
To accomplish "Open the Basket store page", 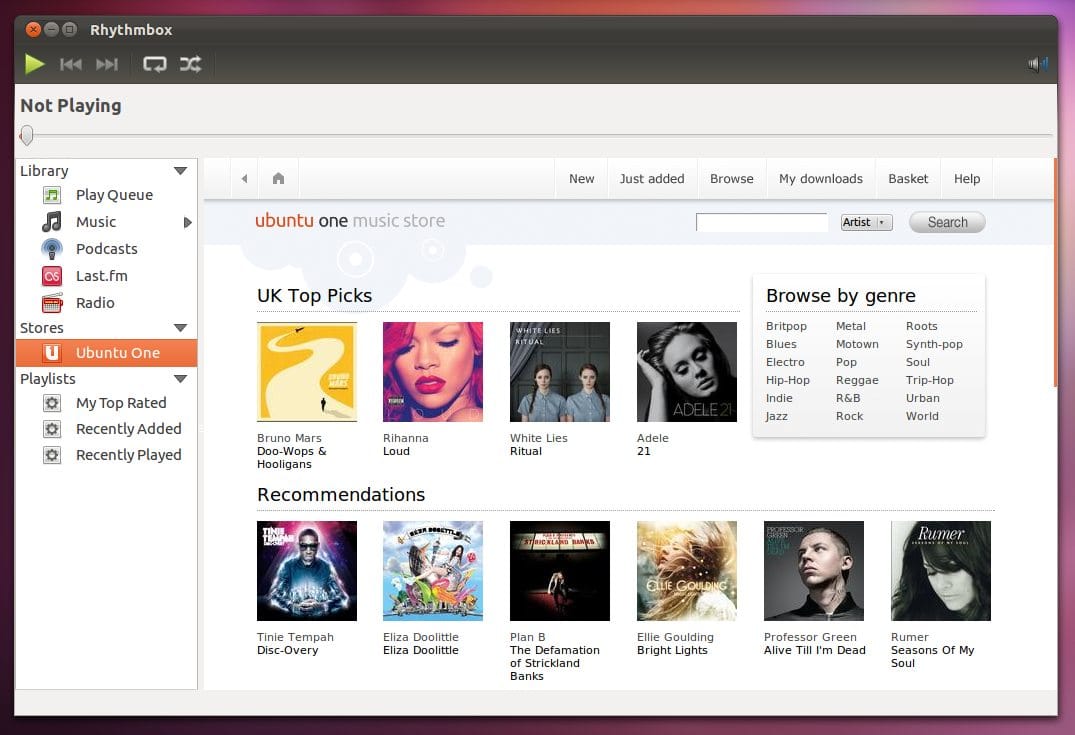I will click(908, 177).
